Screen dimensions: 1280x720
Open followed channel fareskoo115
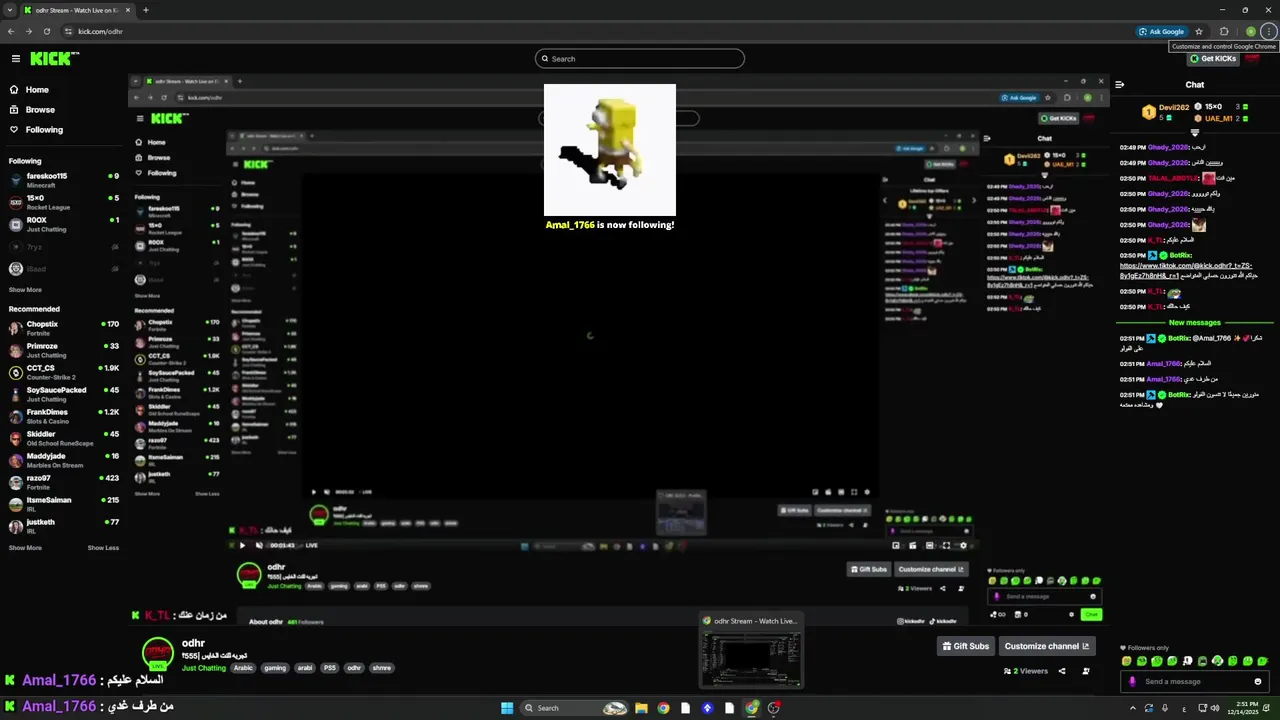(62, 180)
